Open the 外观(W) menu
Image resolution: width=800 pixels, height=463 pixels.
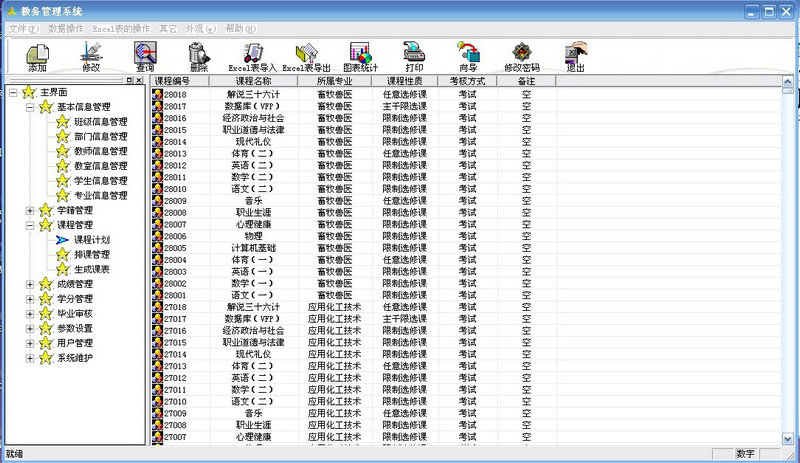coord(201,29)
